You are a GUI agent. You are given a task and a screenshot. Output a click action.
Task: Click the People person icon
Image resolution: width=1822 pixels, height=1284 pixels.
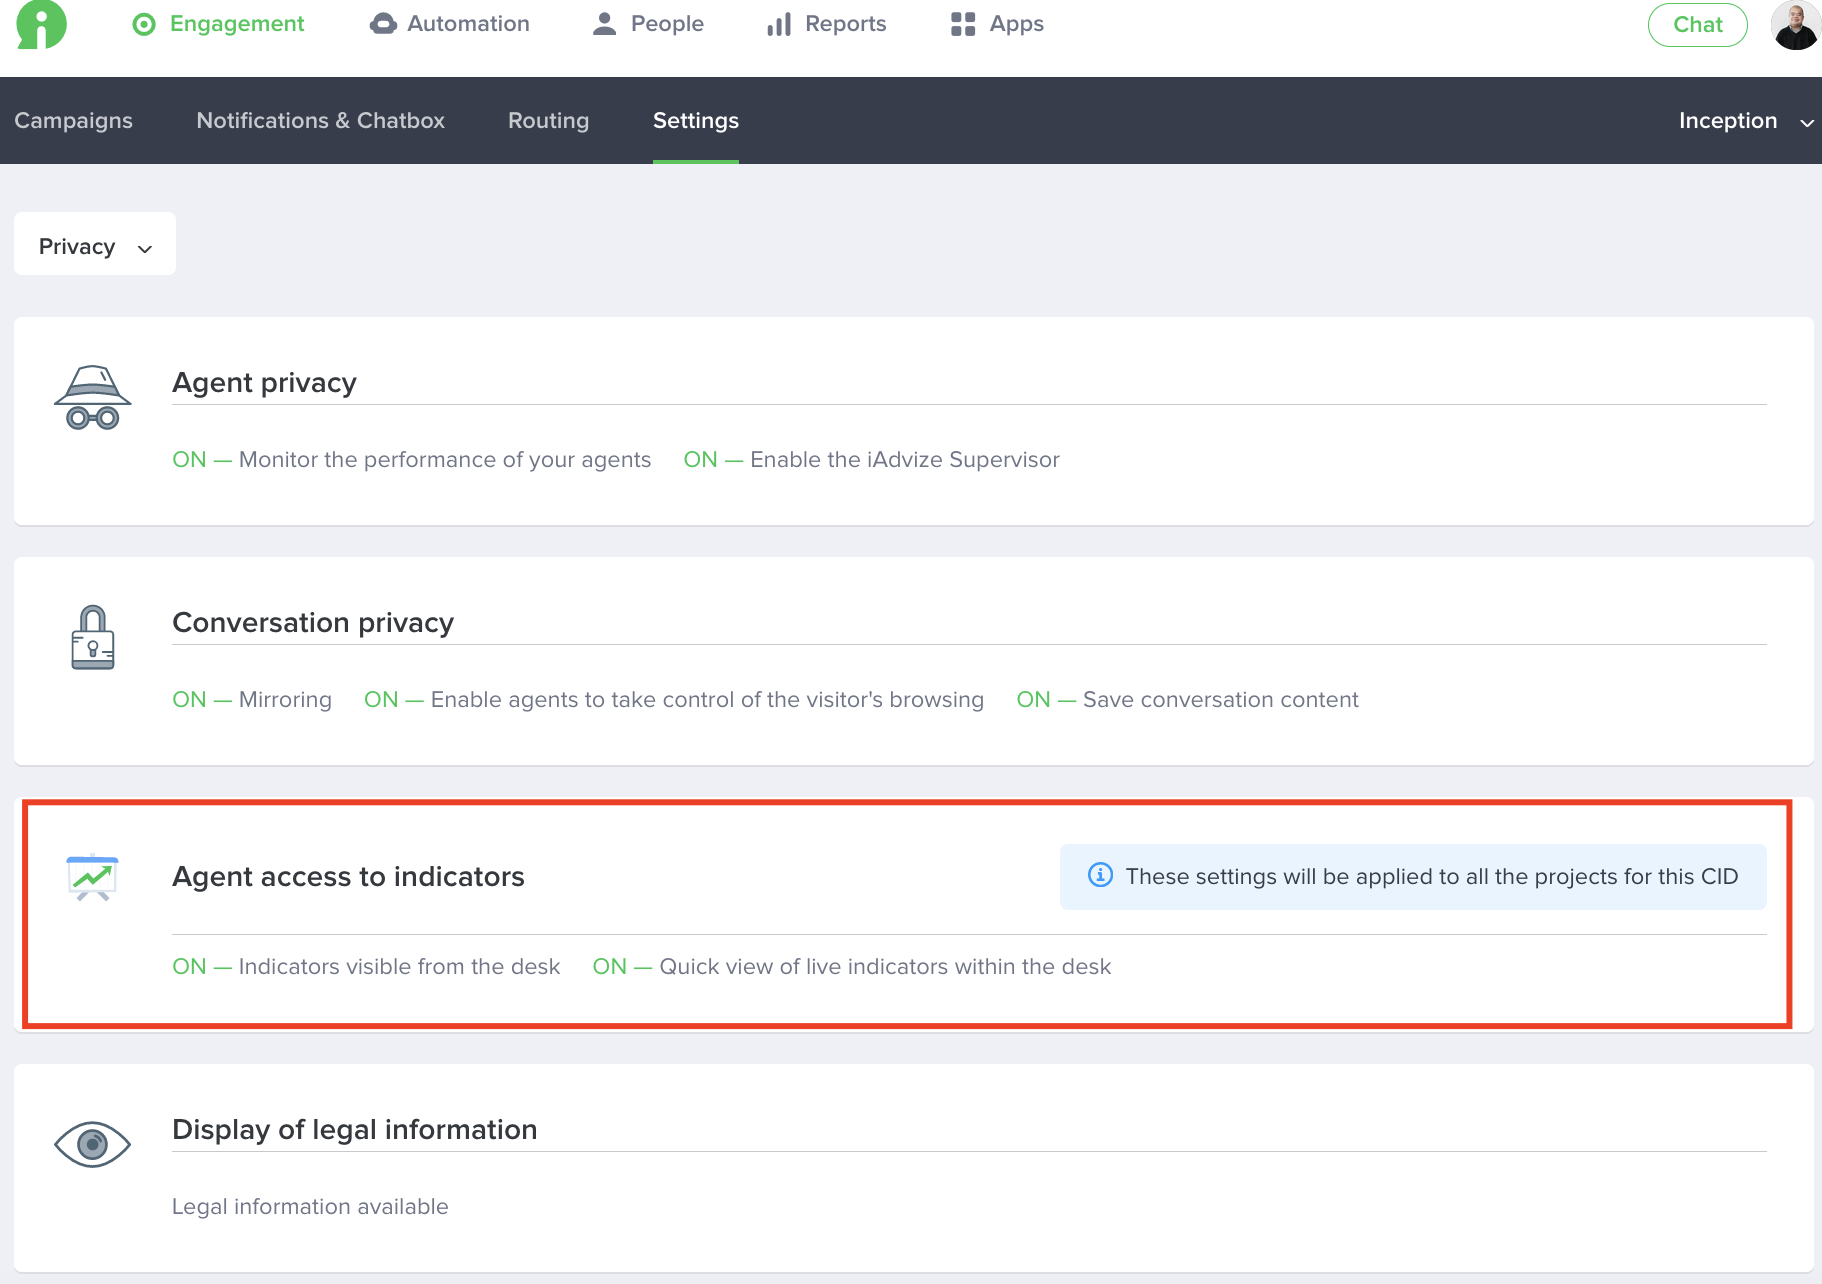604,24
